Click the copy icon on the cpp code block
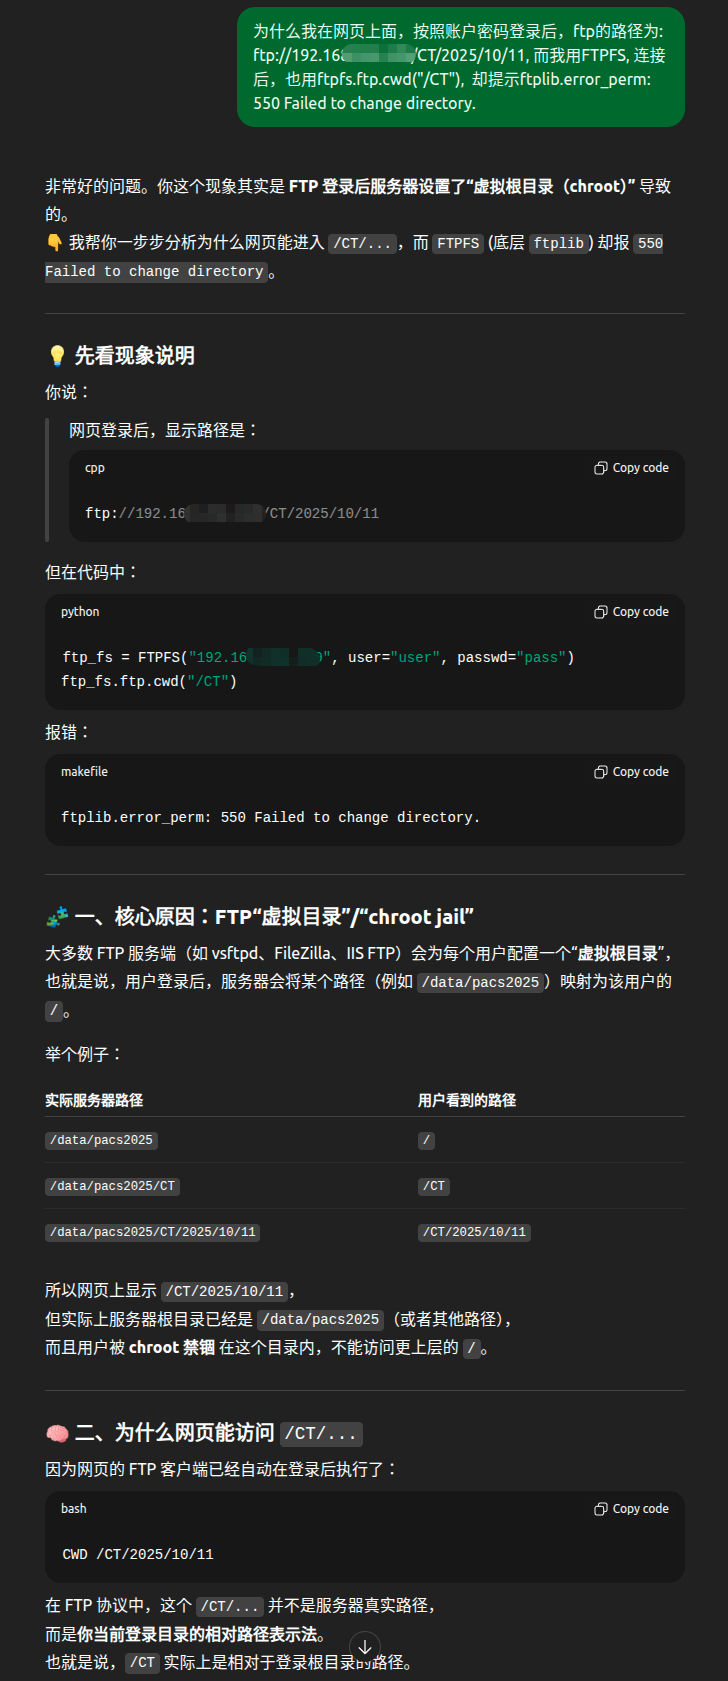 [x=600, y=467]
